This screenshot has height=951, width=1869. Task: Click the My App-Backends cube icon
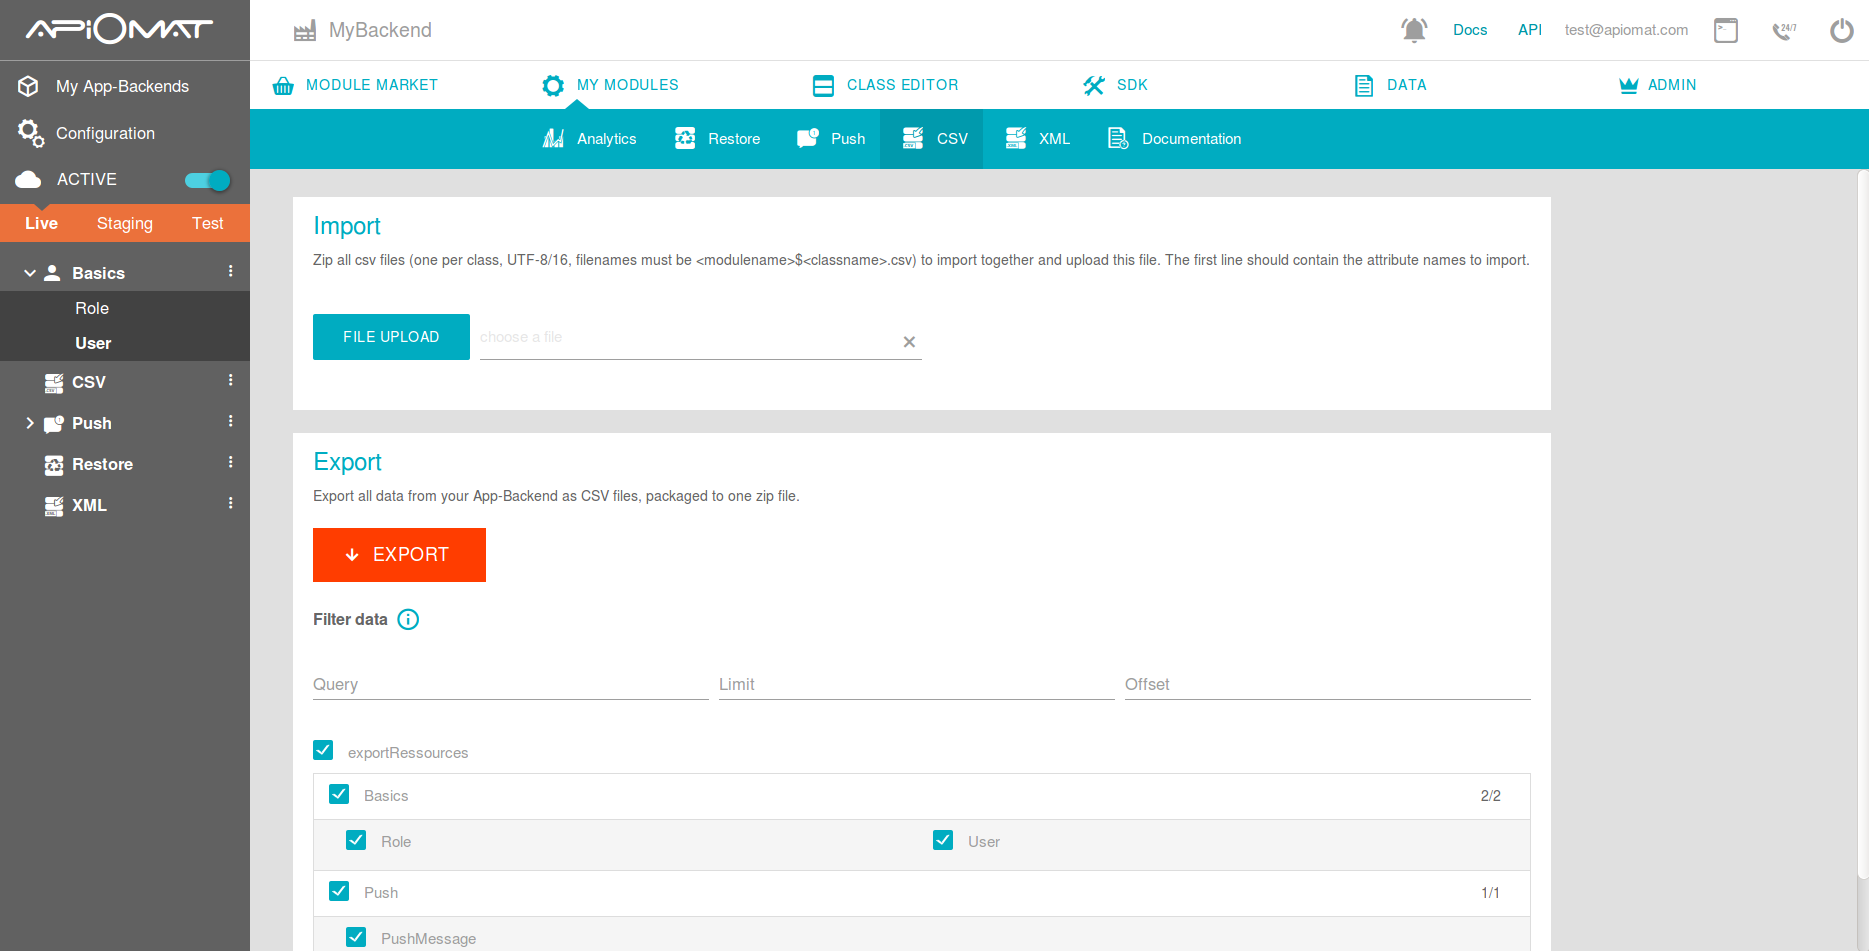[28, 86]
